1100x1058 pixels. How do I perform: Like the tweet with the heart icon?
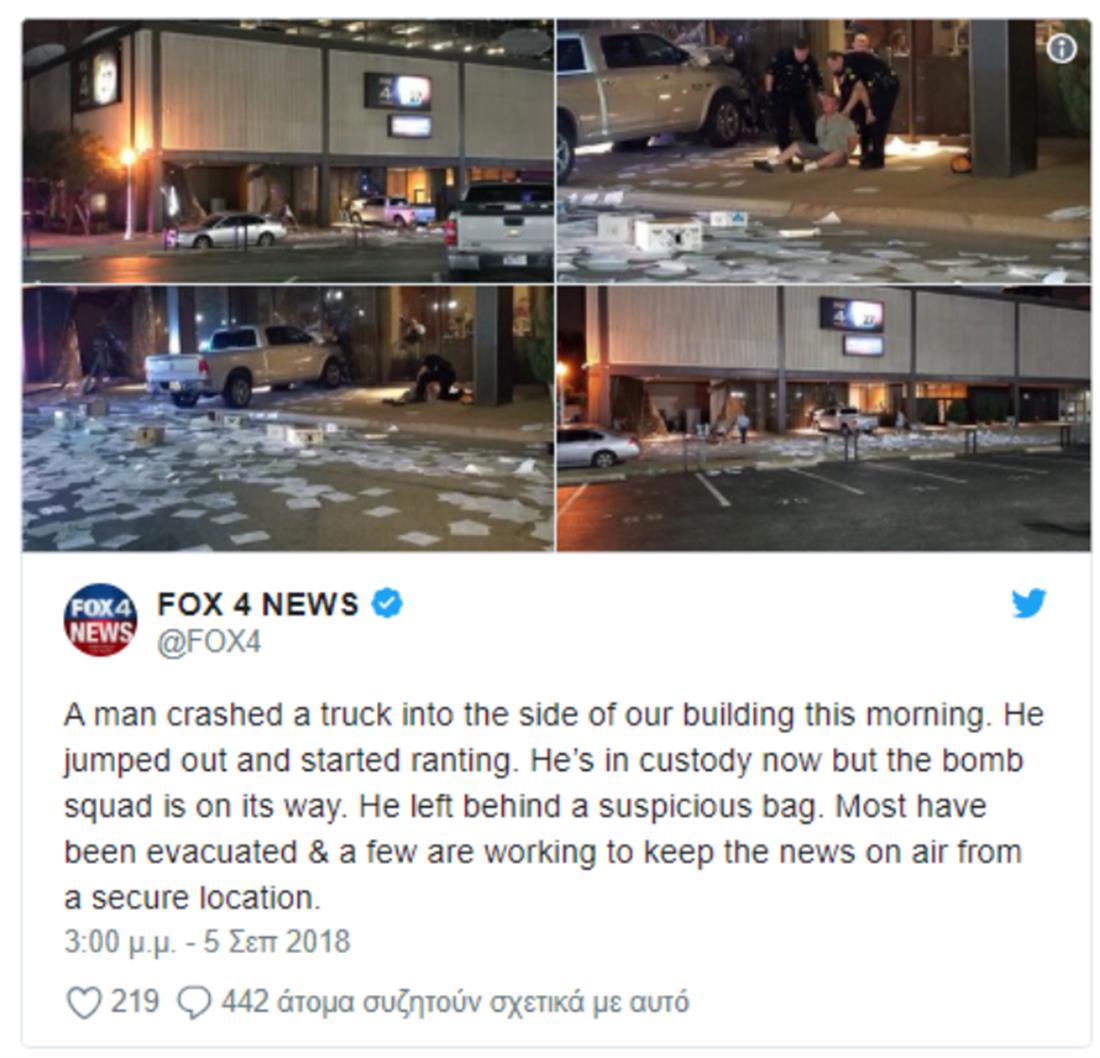(83, 1002)
